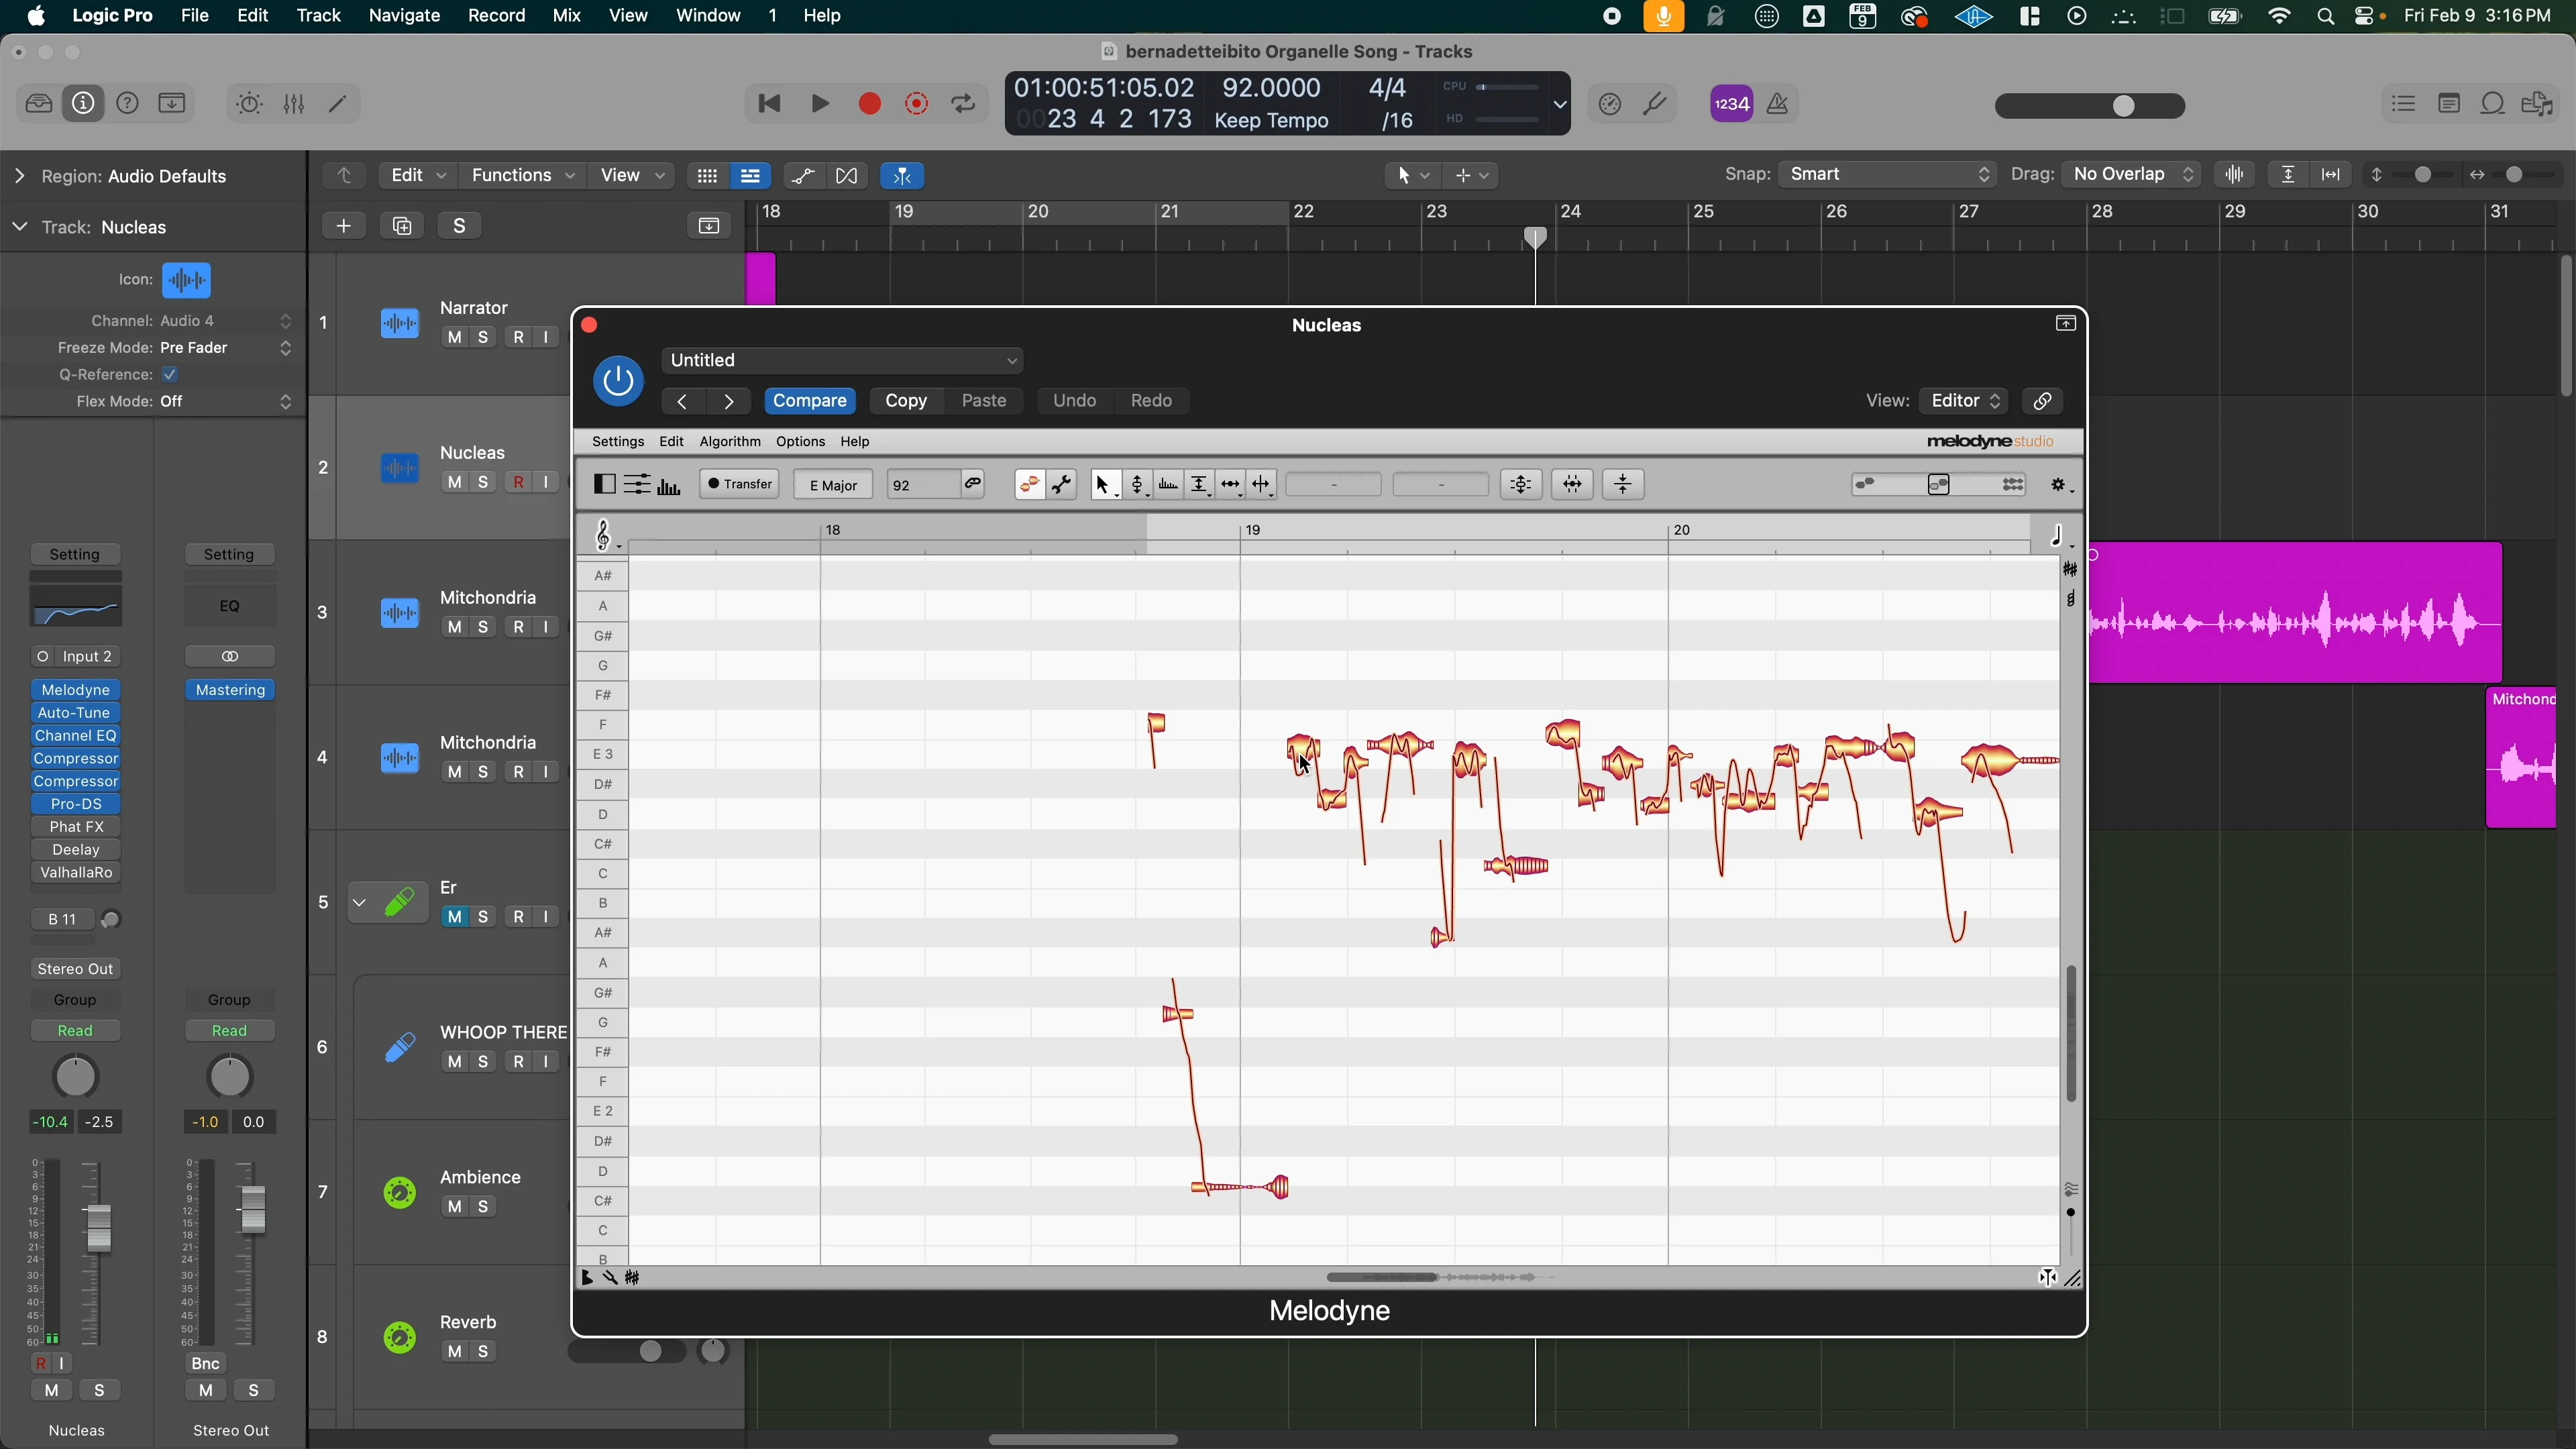The width and height of the screenshot is (2576, 1449).
Task: Click the Paste button in Melodyne
Action: coord(984,400)
